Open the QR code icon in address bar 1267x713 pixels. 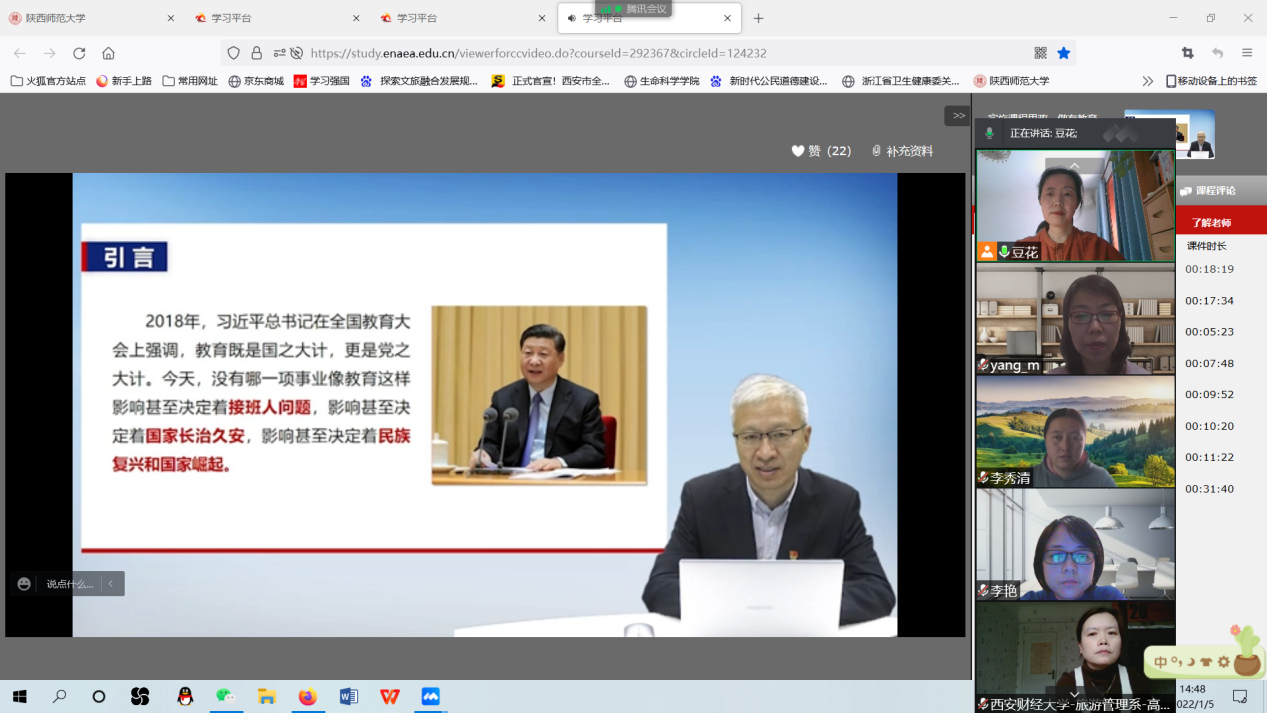point(1041,53)
